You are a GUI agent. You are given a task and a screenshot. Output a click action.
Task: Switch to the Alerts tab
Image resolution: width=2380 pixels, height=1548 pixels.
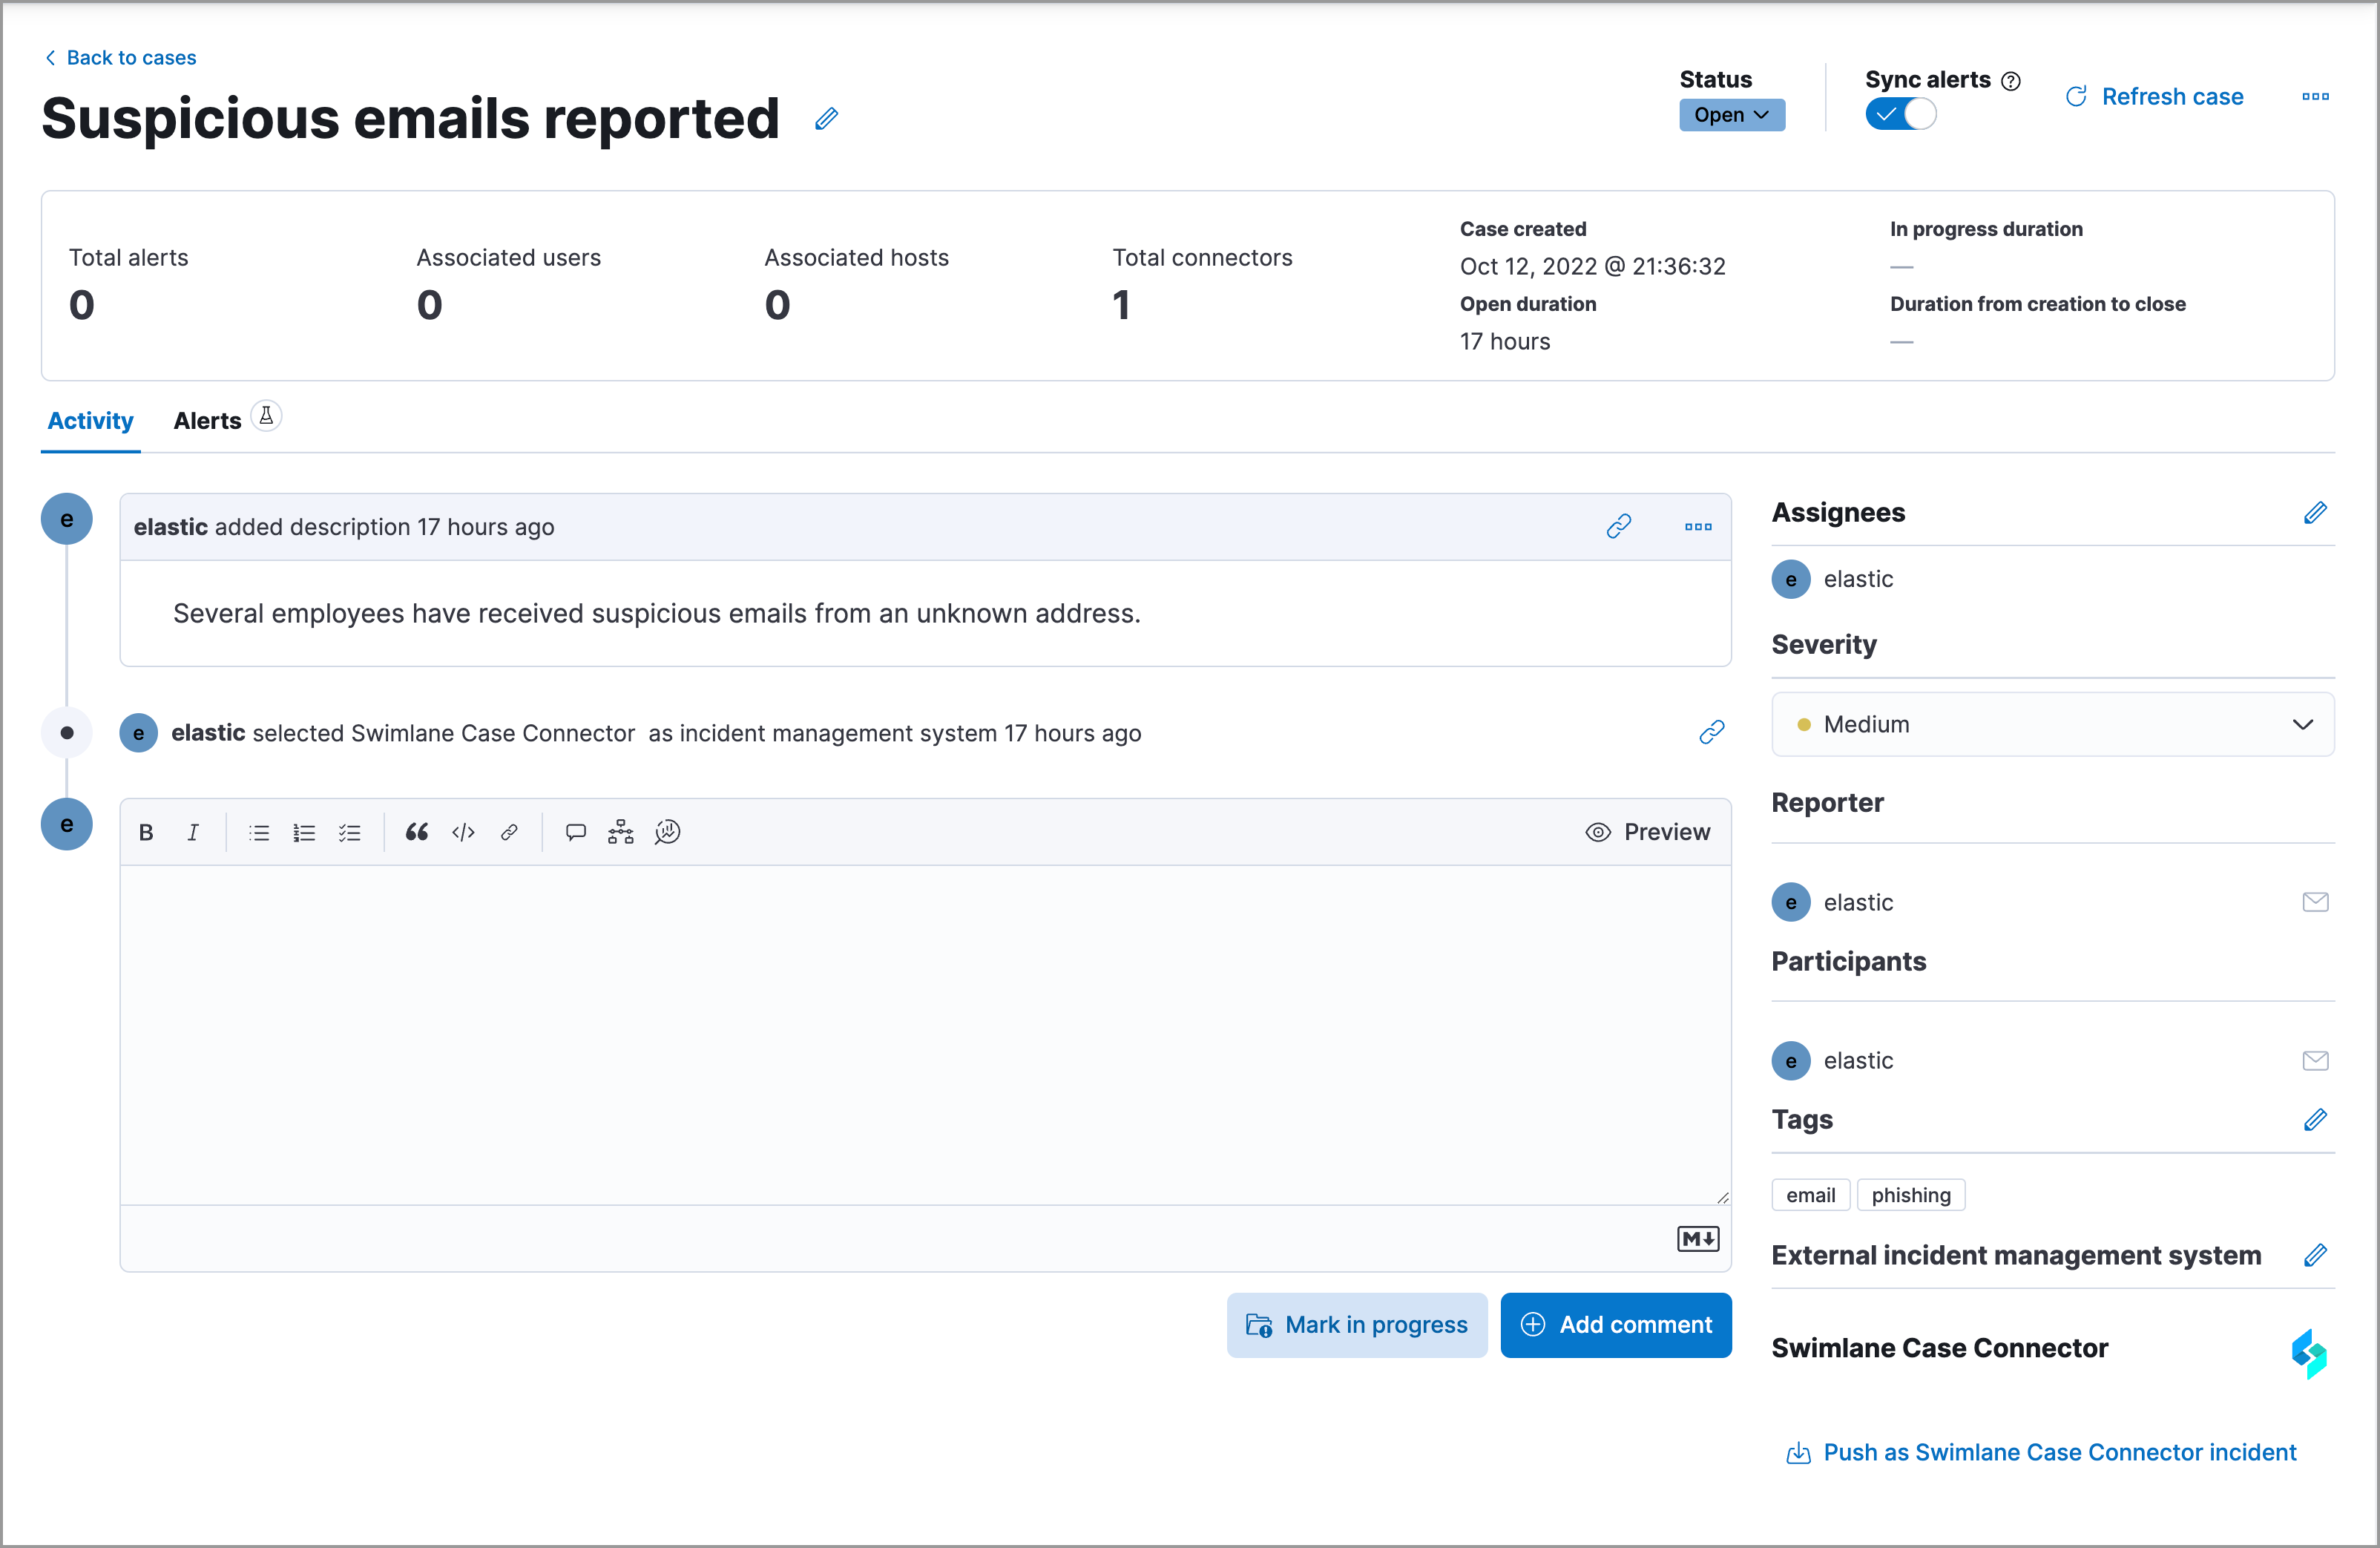coord(208,421)
